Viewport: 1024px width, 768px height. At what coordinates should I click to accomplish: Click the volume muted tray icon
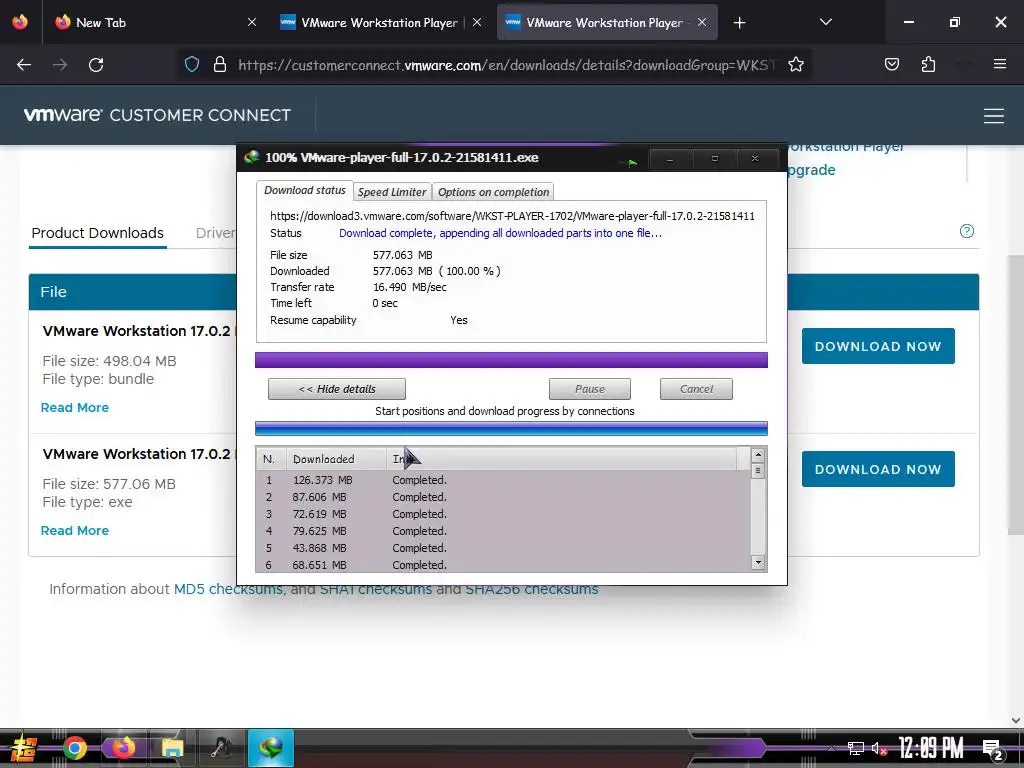pos(879,748)
